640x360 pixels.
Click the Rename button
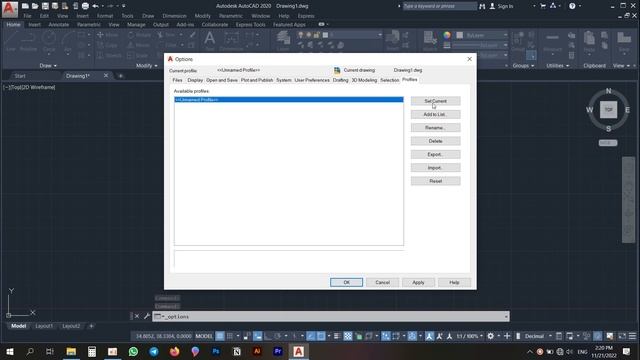pos(436,128)
